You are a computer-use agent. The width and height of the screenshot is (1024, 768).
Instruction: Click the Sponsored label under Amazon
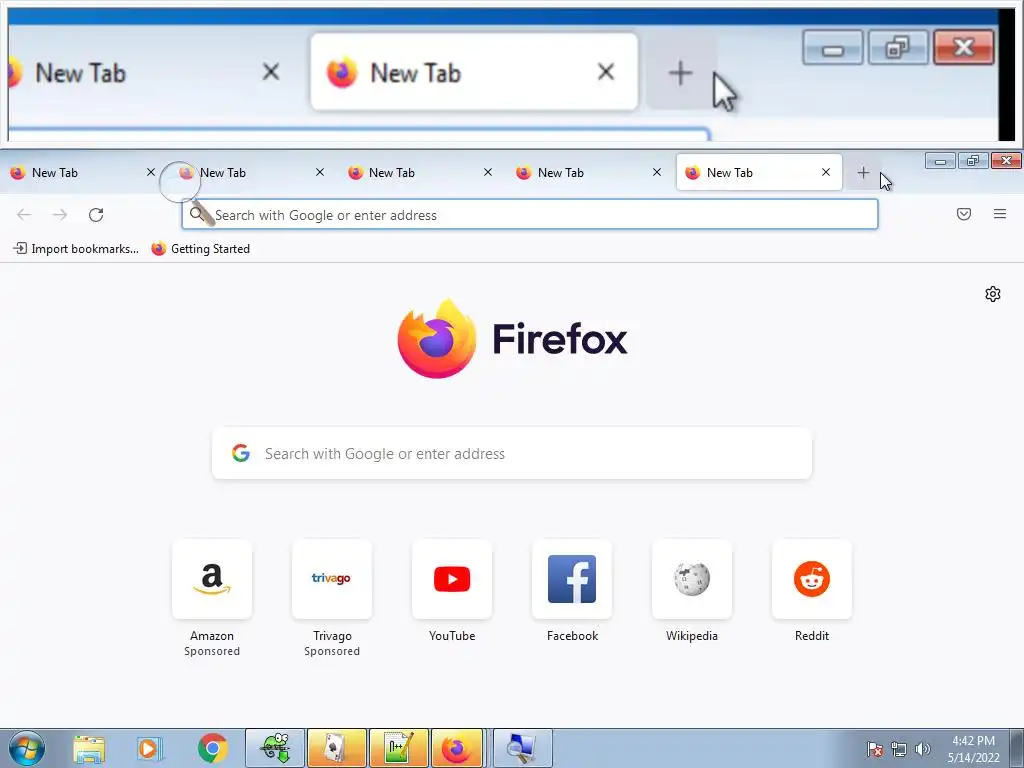212,651
